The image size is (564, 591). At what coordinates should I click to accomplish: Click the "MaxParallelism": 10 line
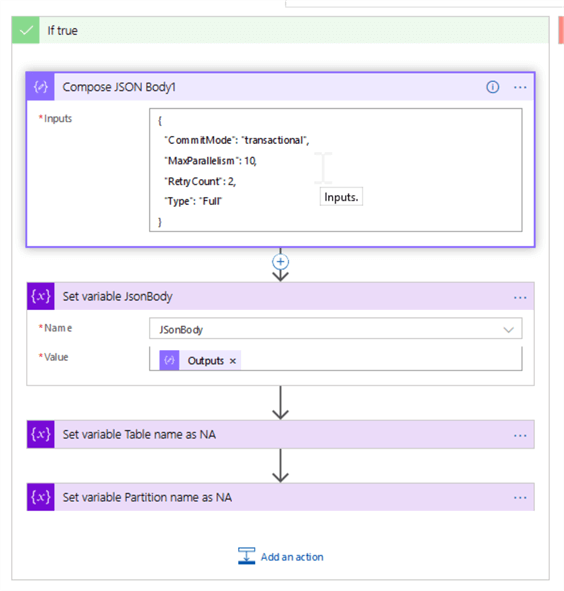pyautogui.click(x=210, y=161)
